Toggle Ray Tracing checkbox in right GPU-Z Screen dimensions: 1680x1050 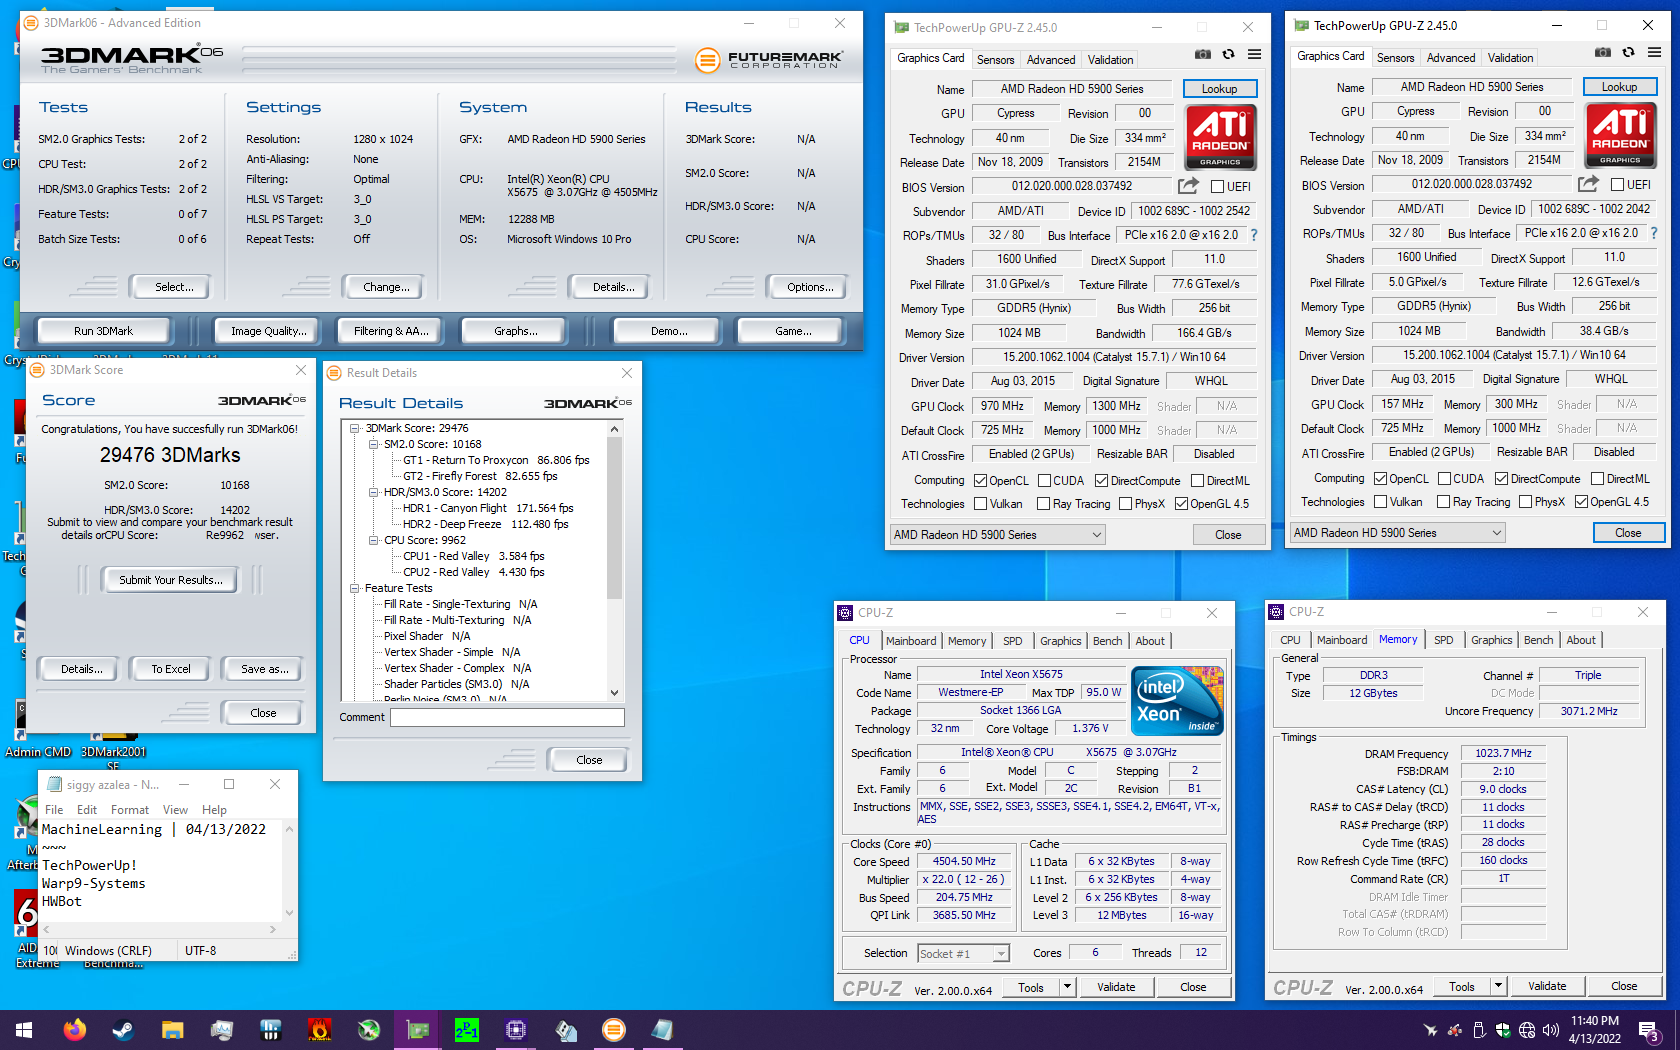(x=1443, y=502)
